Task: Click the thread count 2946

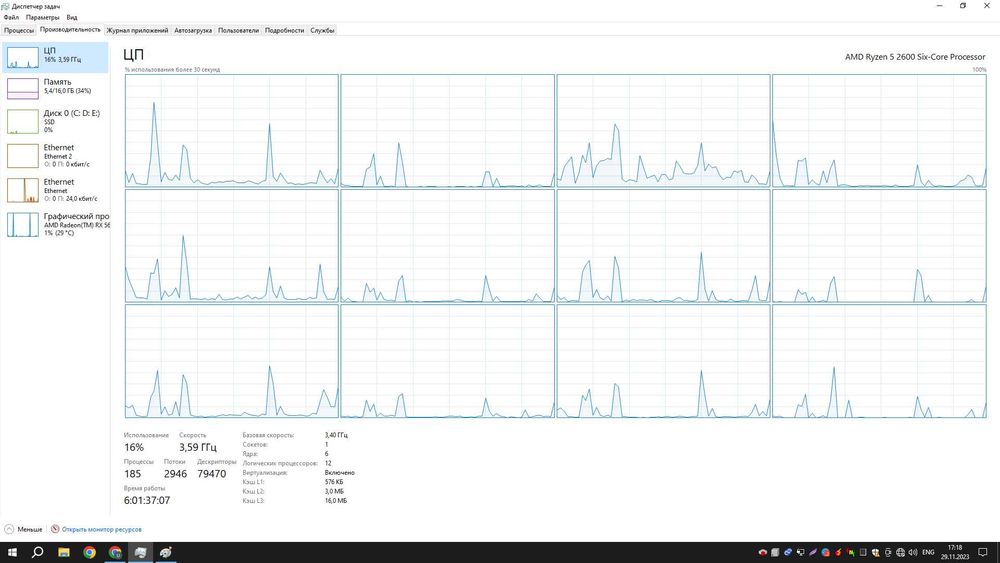Action: (175, 474)
